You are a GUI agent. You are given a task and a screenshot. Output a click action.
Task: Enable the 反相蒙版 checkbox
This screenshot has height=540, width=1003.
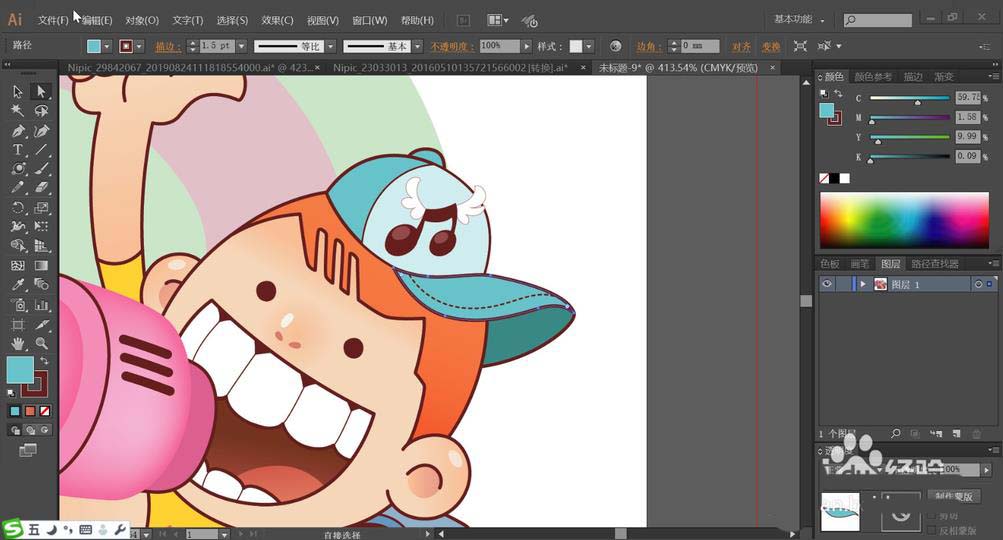(932, 529)
